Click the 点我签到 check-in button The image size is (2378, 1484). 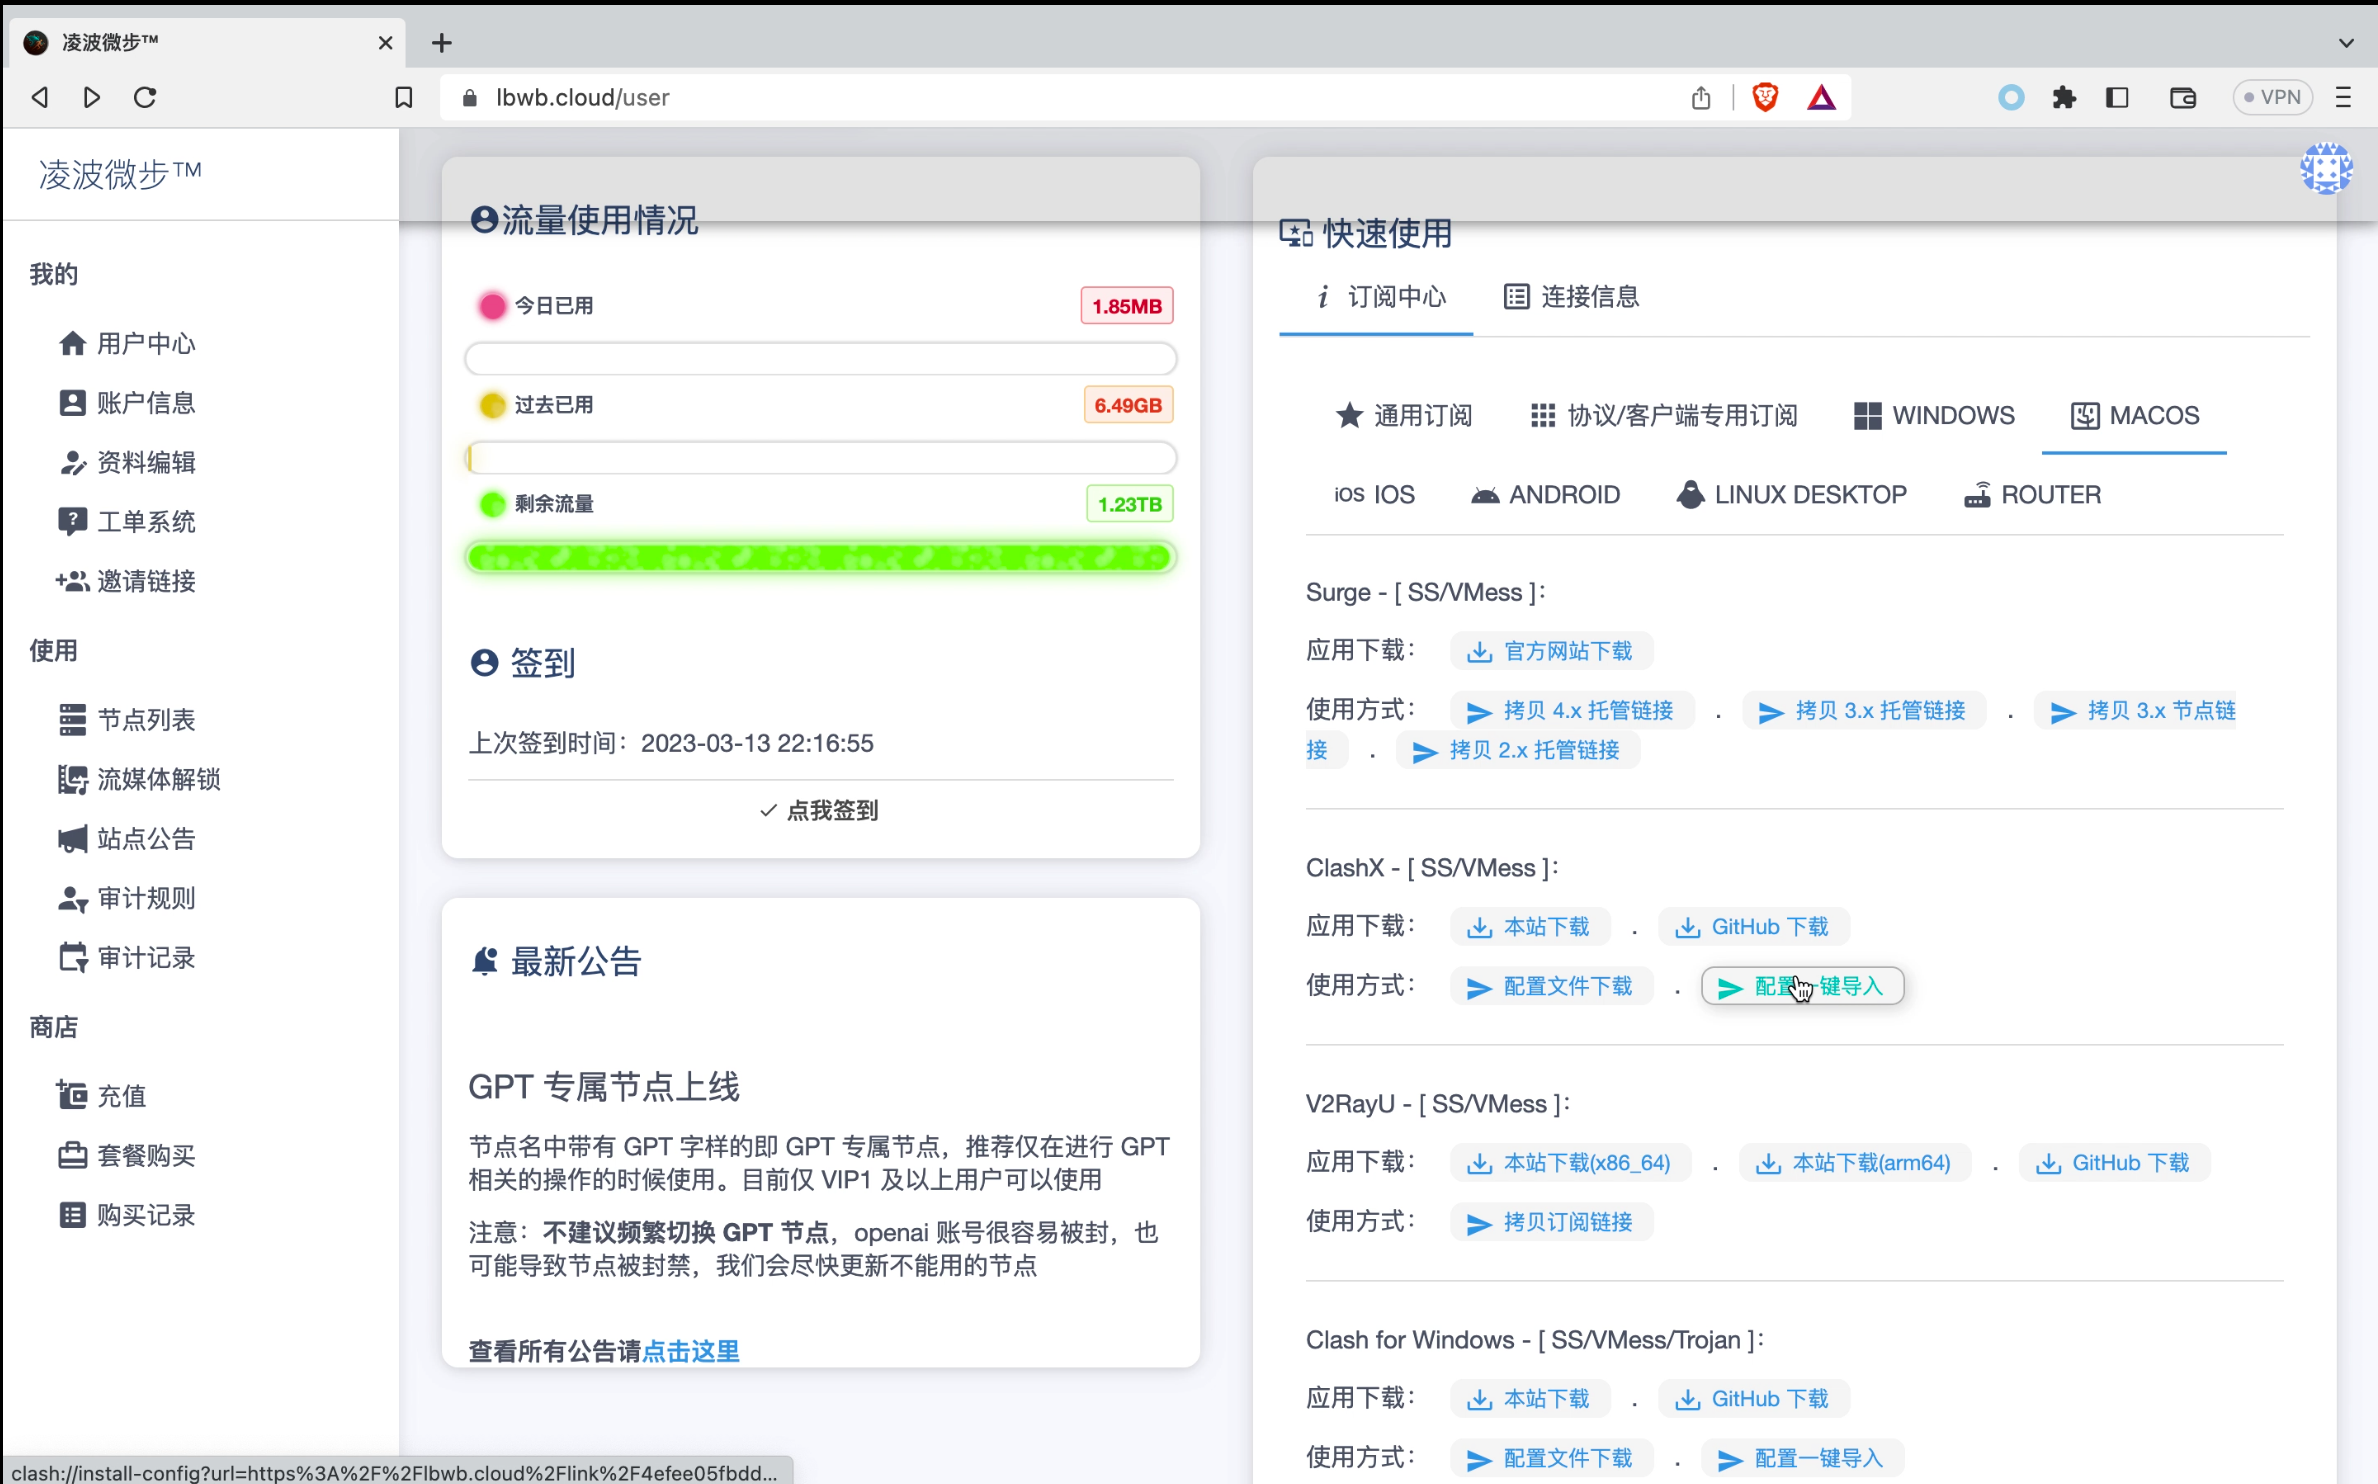(x=819, y=810)
